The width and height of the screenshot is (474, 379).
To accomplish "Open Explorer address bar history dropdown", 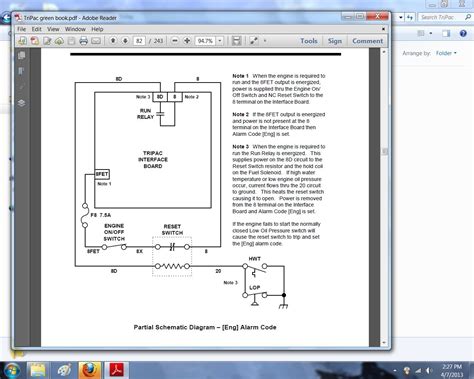I will (x=401, y=17).
